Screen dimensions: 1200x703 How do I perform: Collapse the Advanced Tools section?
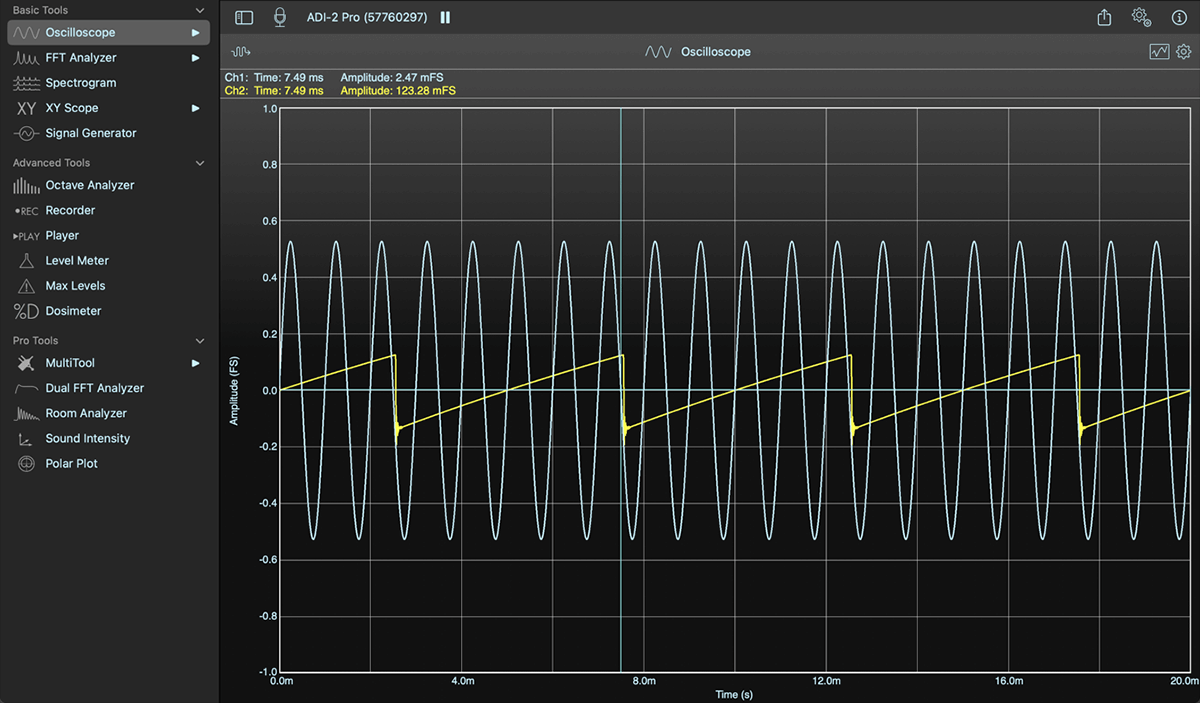tap(199, 162)
